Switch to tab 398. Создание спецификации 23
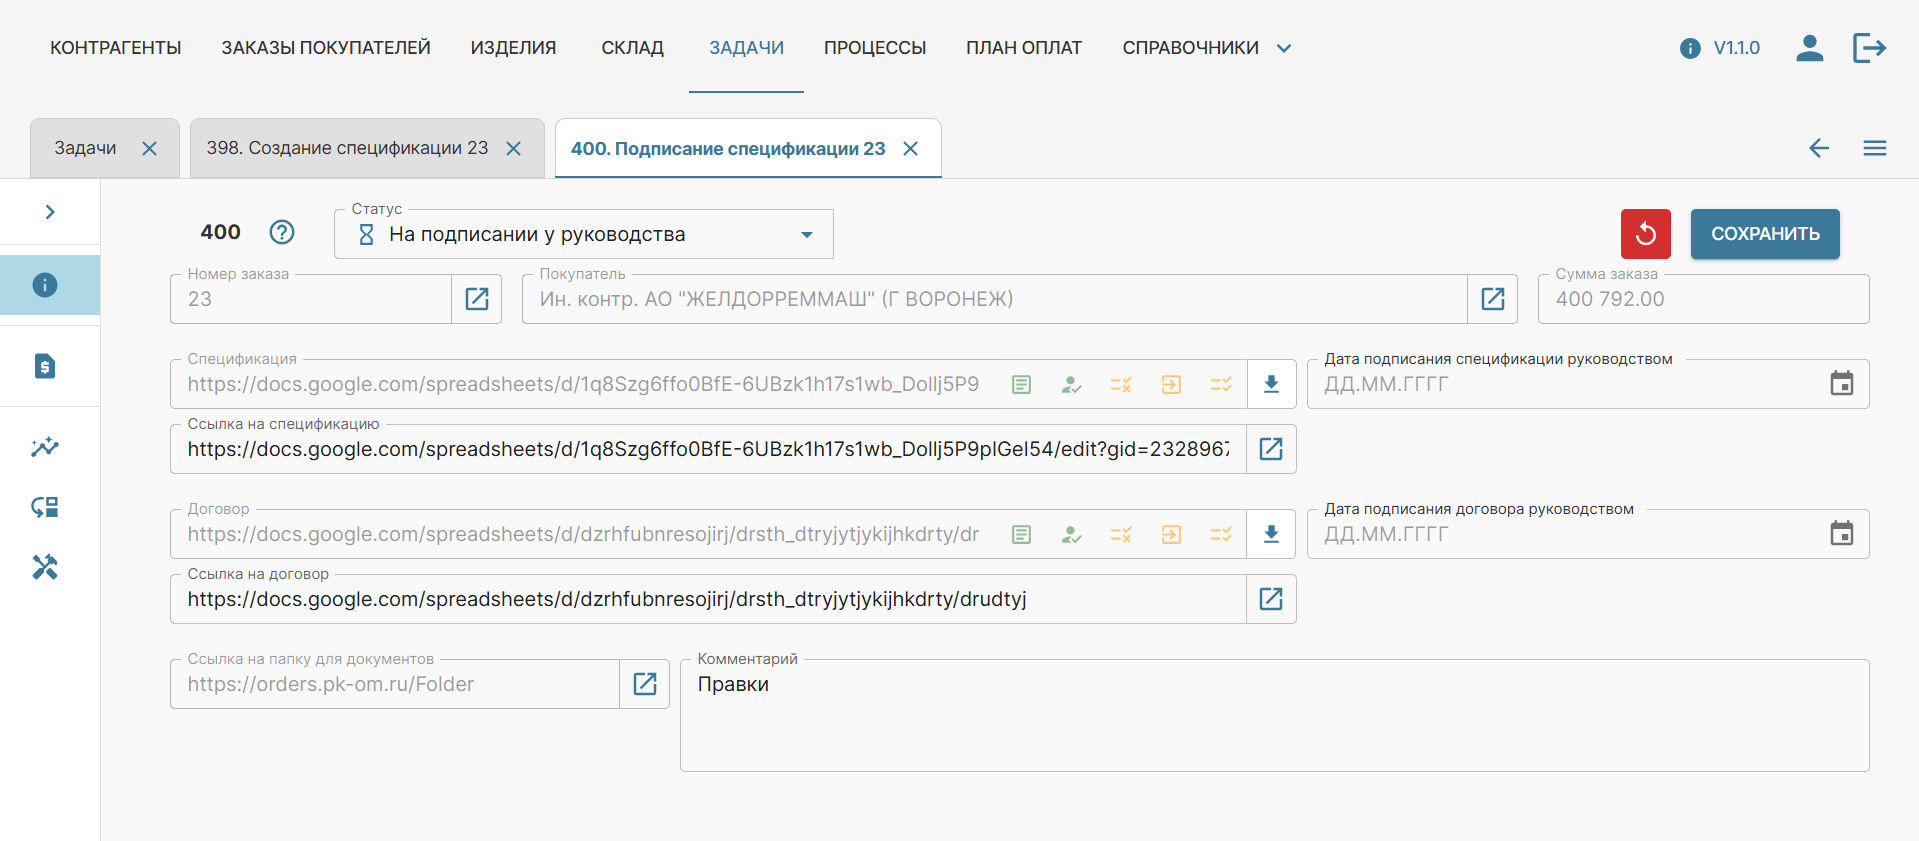 pos(347,148)
